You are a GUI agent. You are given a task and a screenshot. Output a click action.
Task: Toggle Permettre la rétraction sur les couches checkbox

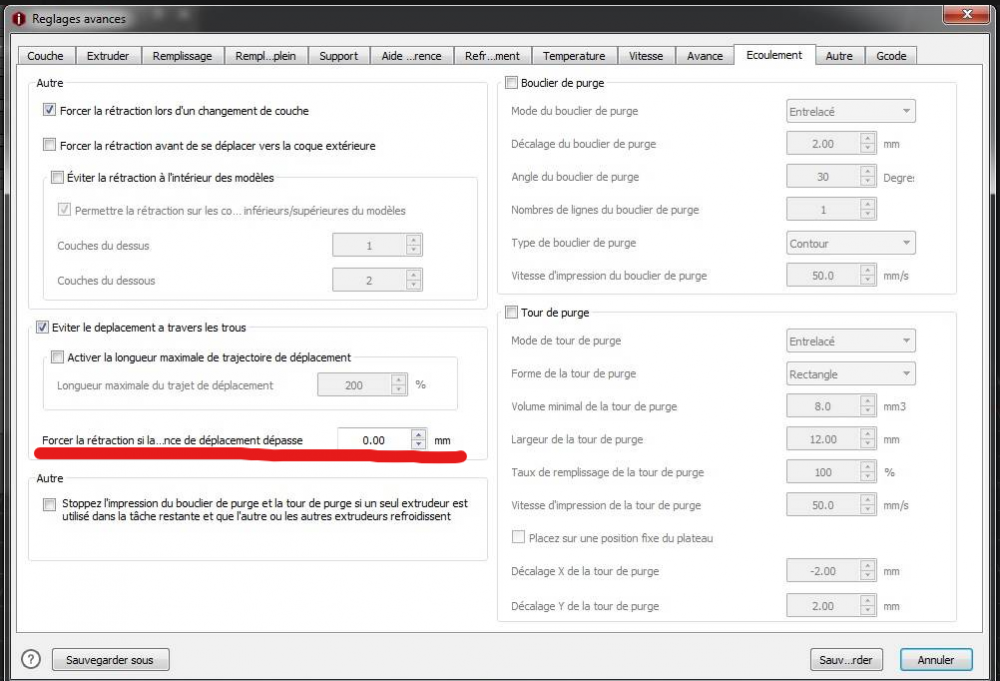coord(64,209)
